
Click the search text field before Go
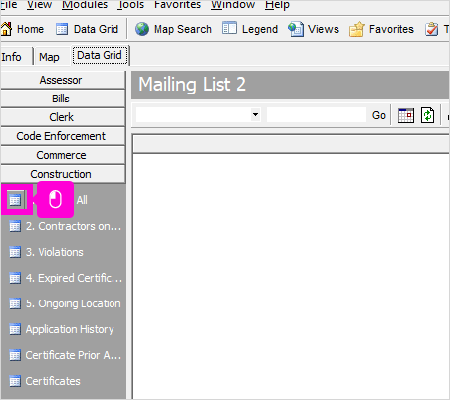316,115
